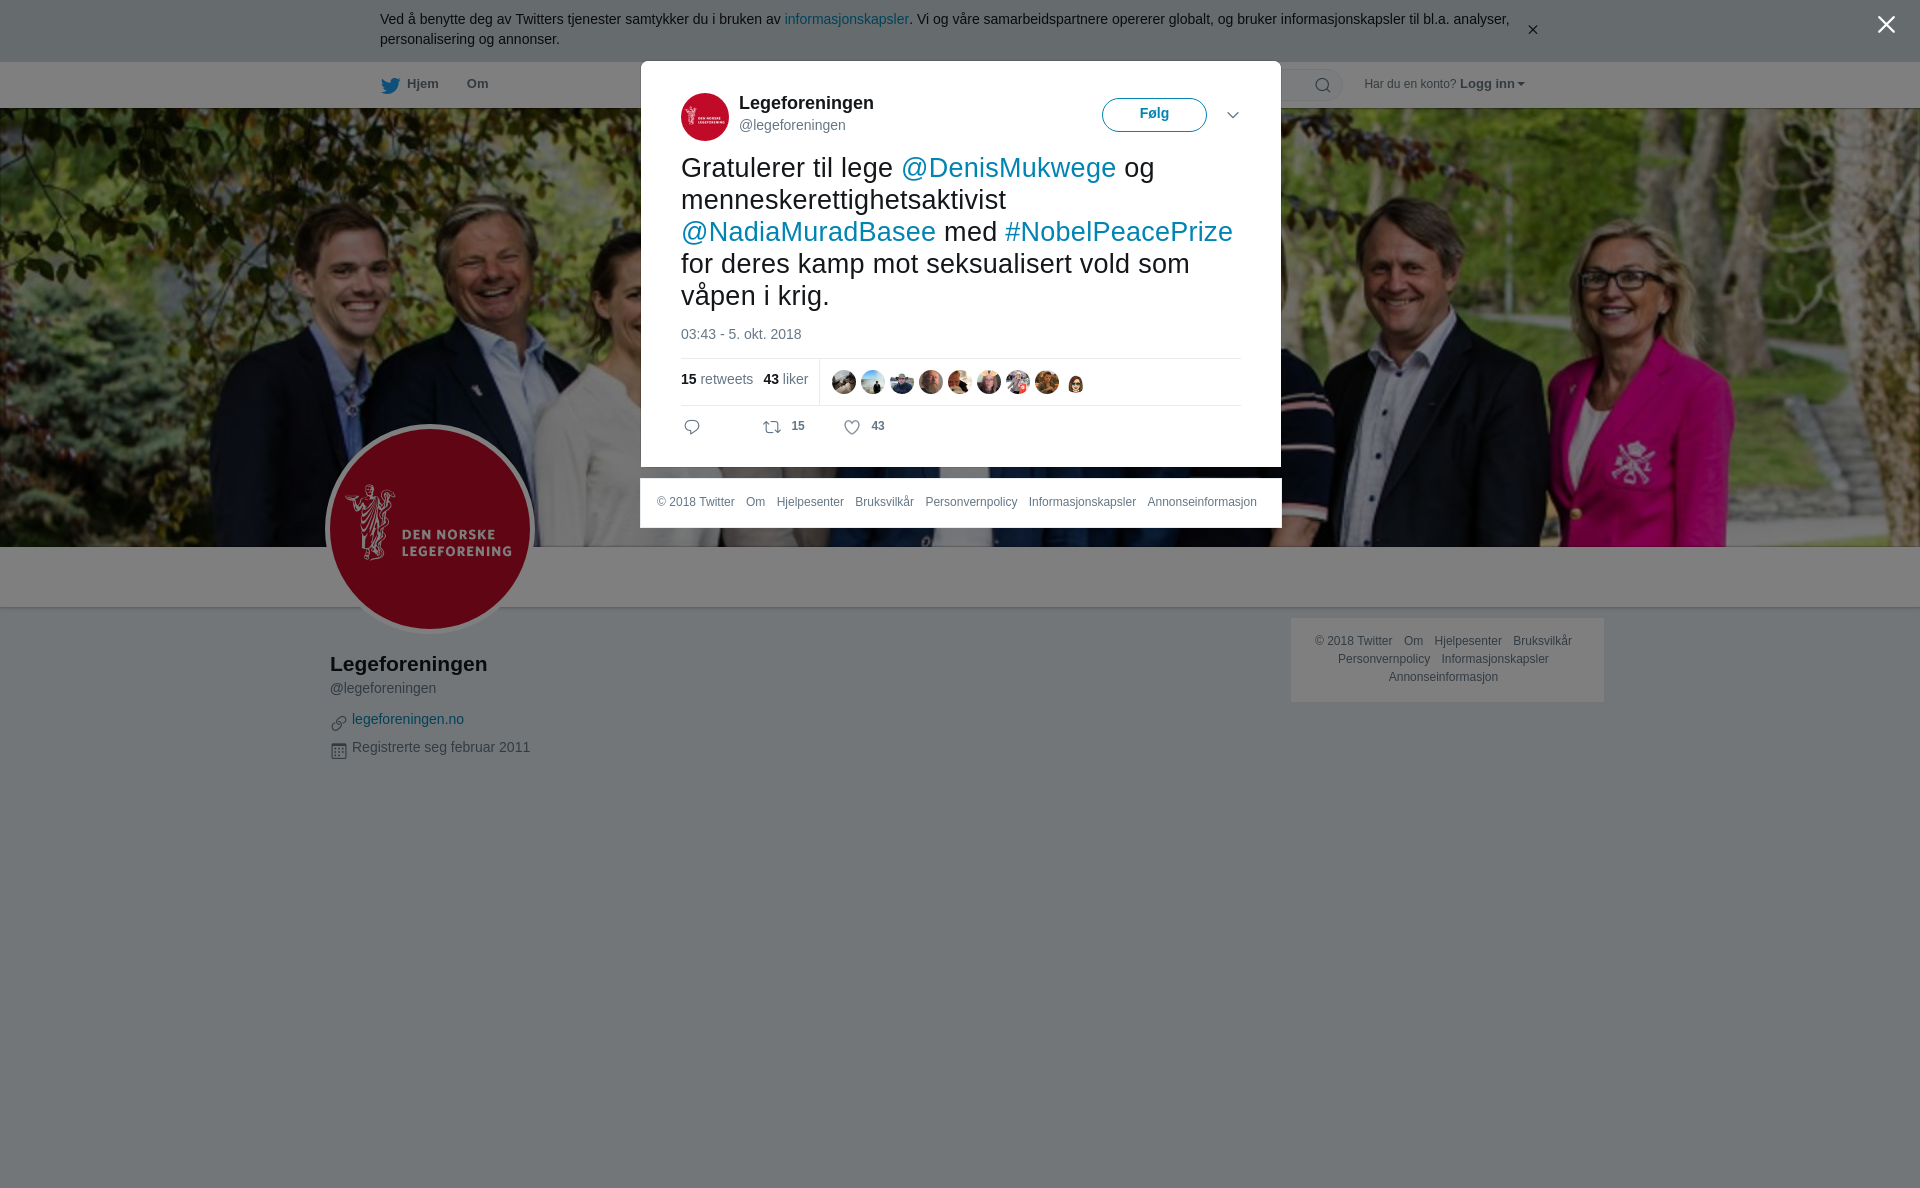This screenshot has height=1188, width=1920.
Task: Click the search magnifier icon
Action: coord(1323,85)
